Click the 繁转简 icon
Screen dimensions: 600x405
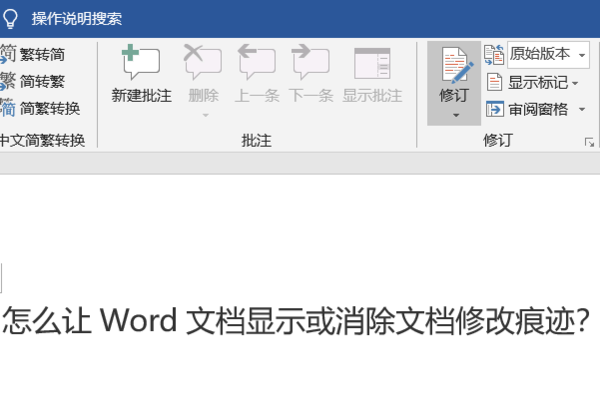(8, 54)
